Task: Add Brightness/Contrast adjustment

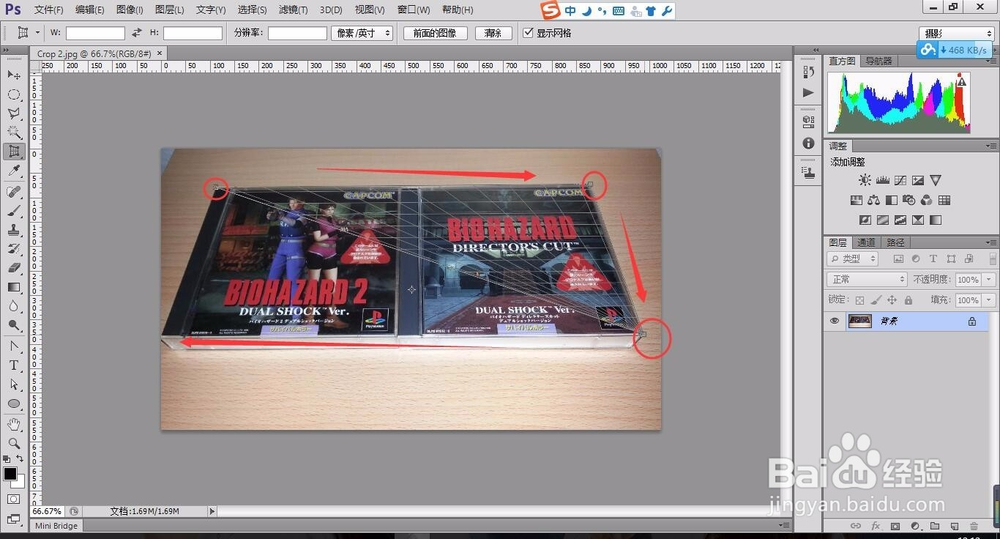Action: coord(865,181)
